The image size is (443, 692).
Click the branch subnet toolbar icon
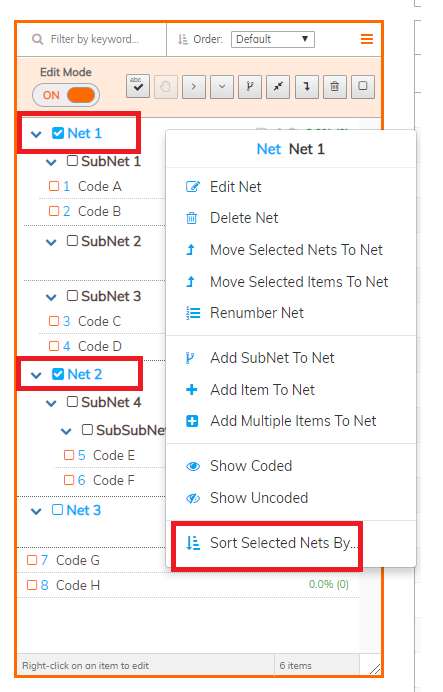click(x=250, y=86)
